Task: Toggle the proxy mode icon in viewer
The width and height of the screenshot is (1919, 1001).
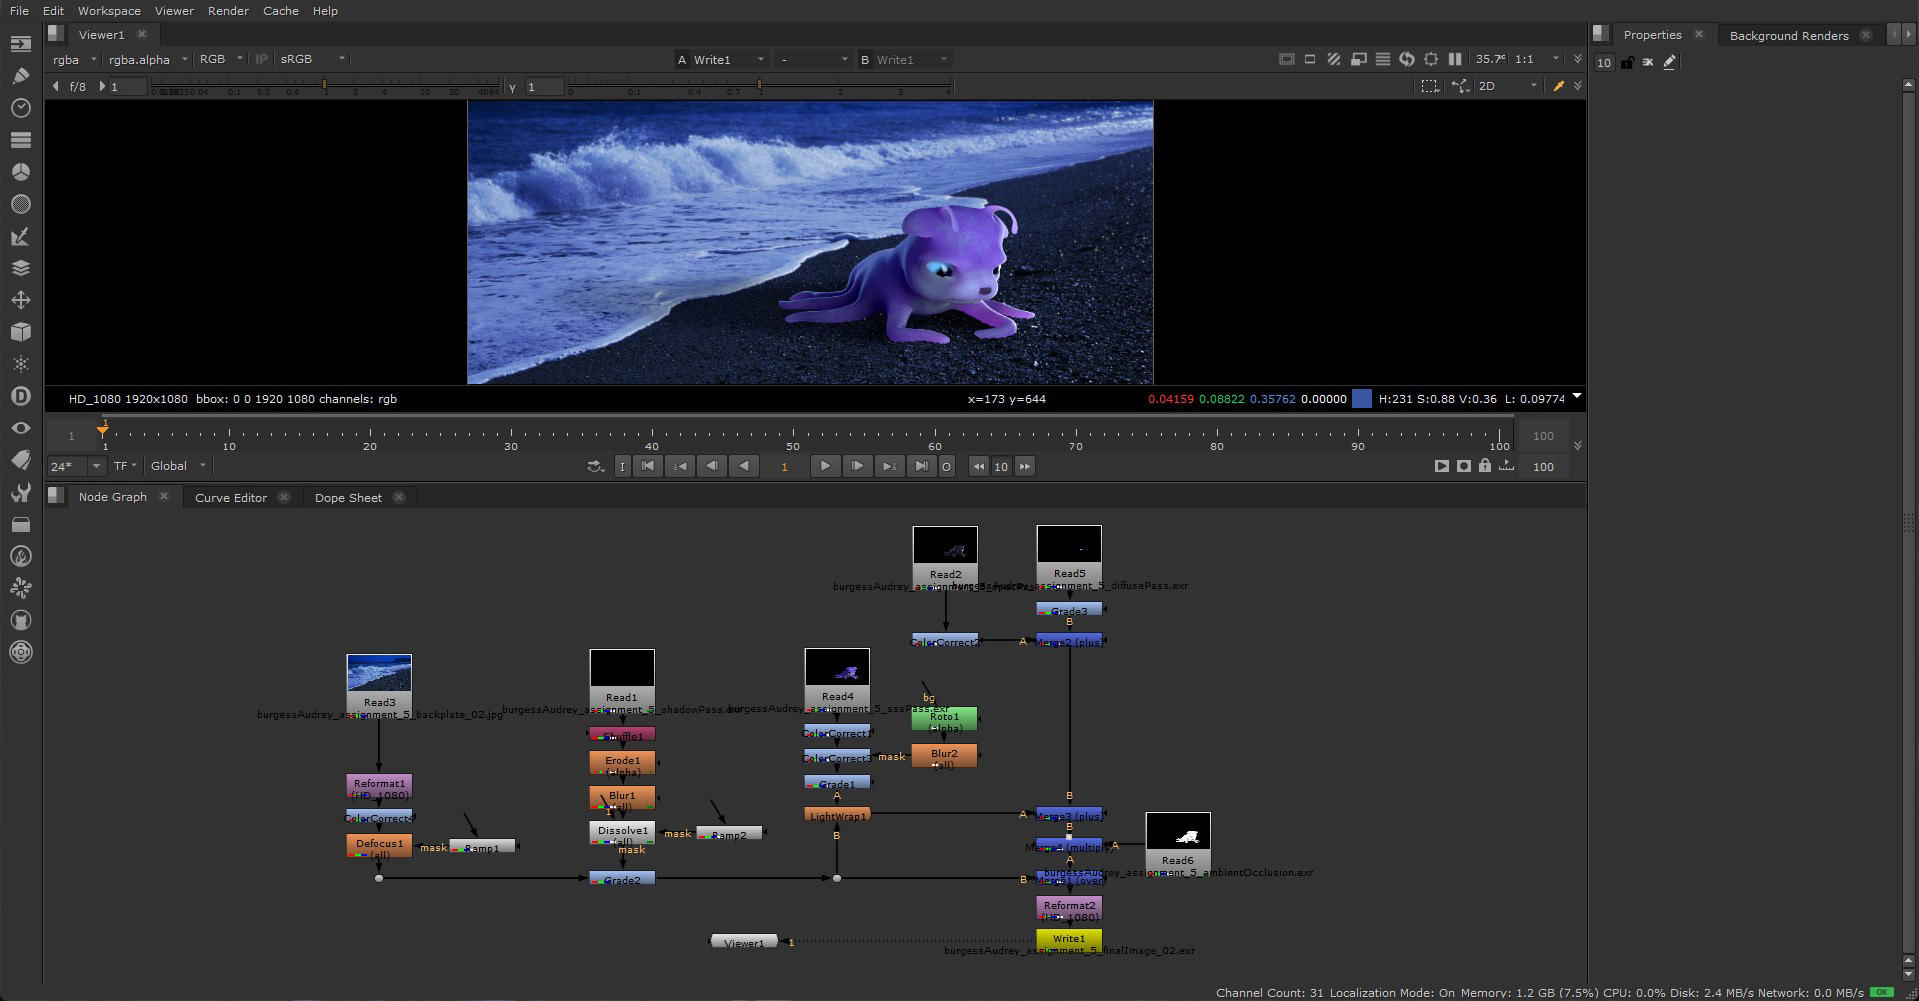Action: pos(1358,59)
